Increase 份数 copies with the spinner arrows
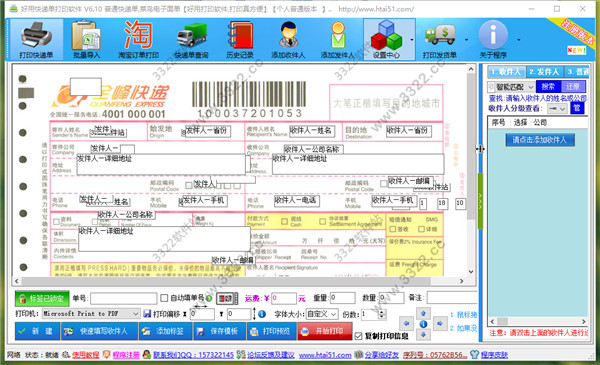Viewport: 600px width, 365px height. coord(381,312)
